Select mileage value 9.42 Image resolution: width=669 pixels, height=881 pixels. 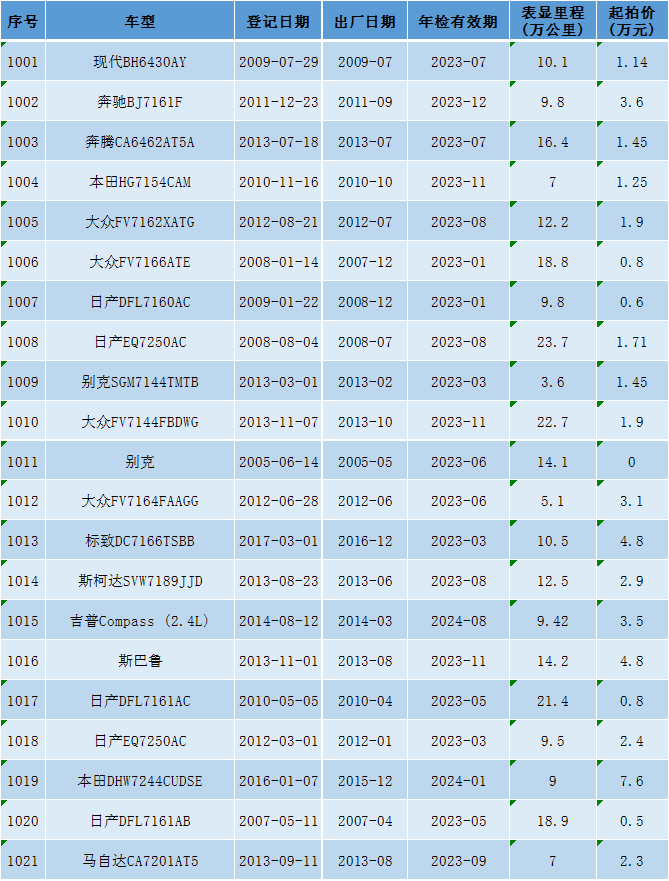(x=553, y=620)
